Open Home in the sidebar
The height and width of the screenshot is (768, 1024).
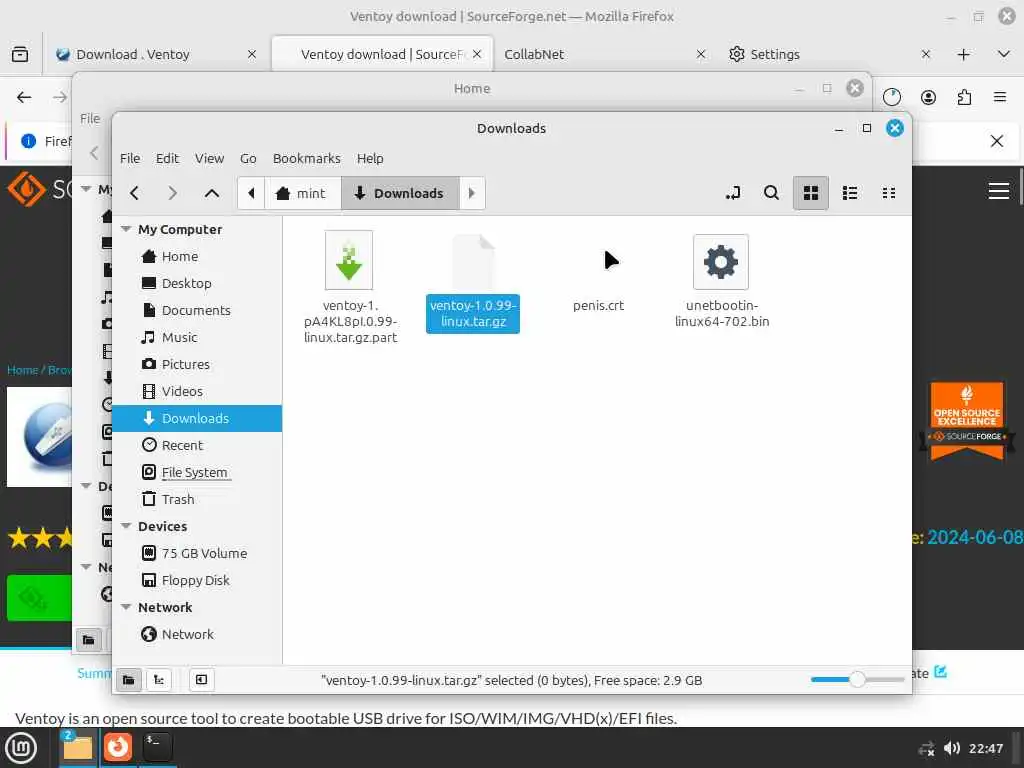click(197, 256)
